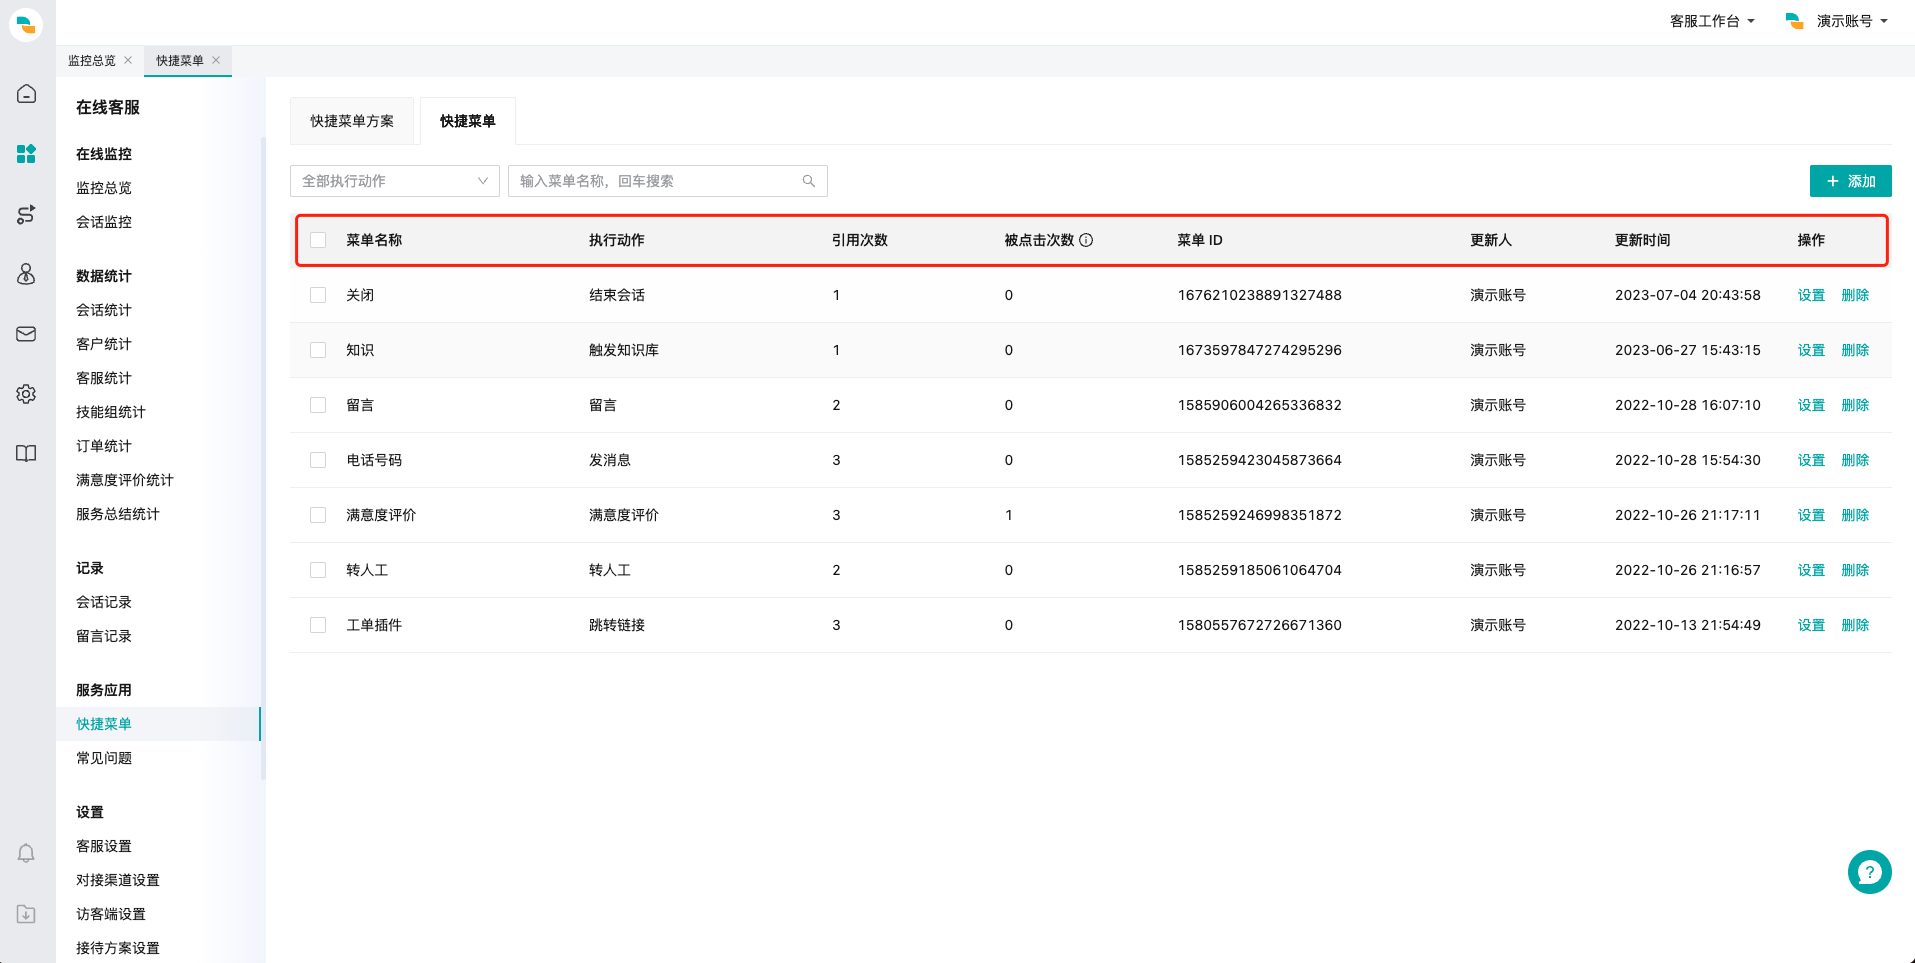Open 满意度评价统计 in the sidebar
Screen dimensions: 1915x963
click(x=125, y=480)
